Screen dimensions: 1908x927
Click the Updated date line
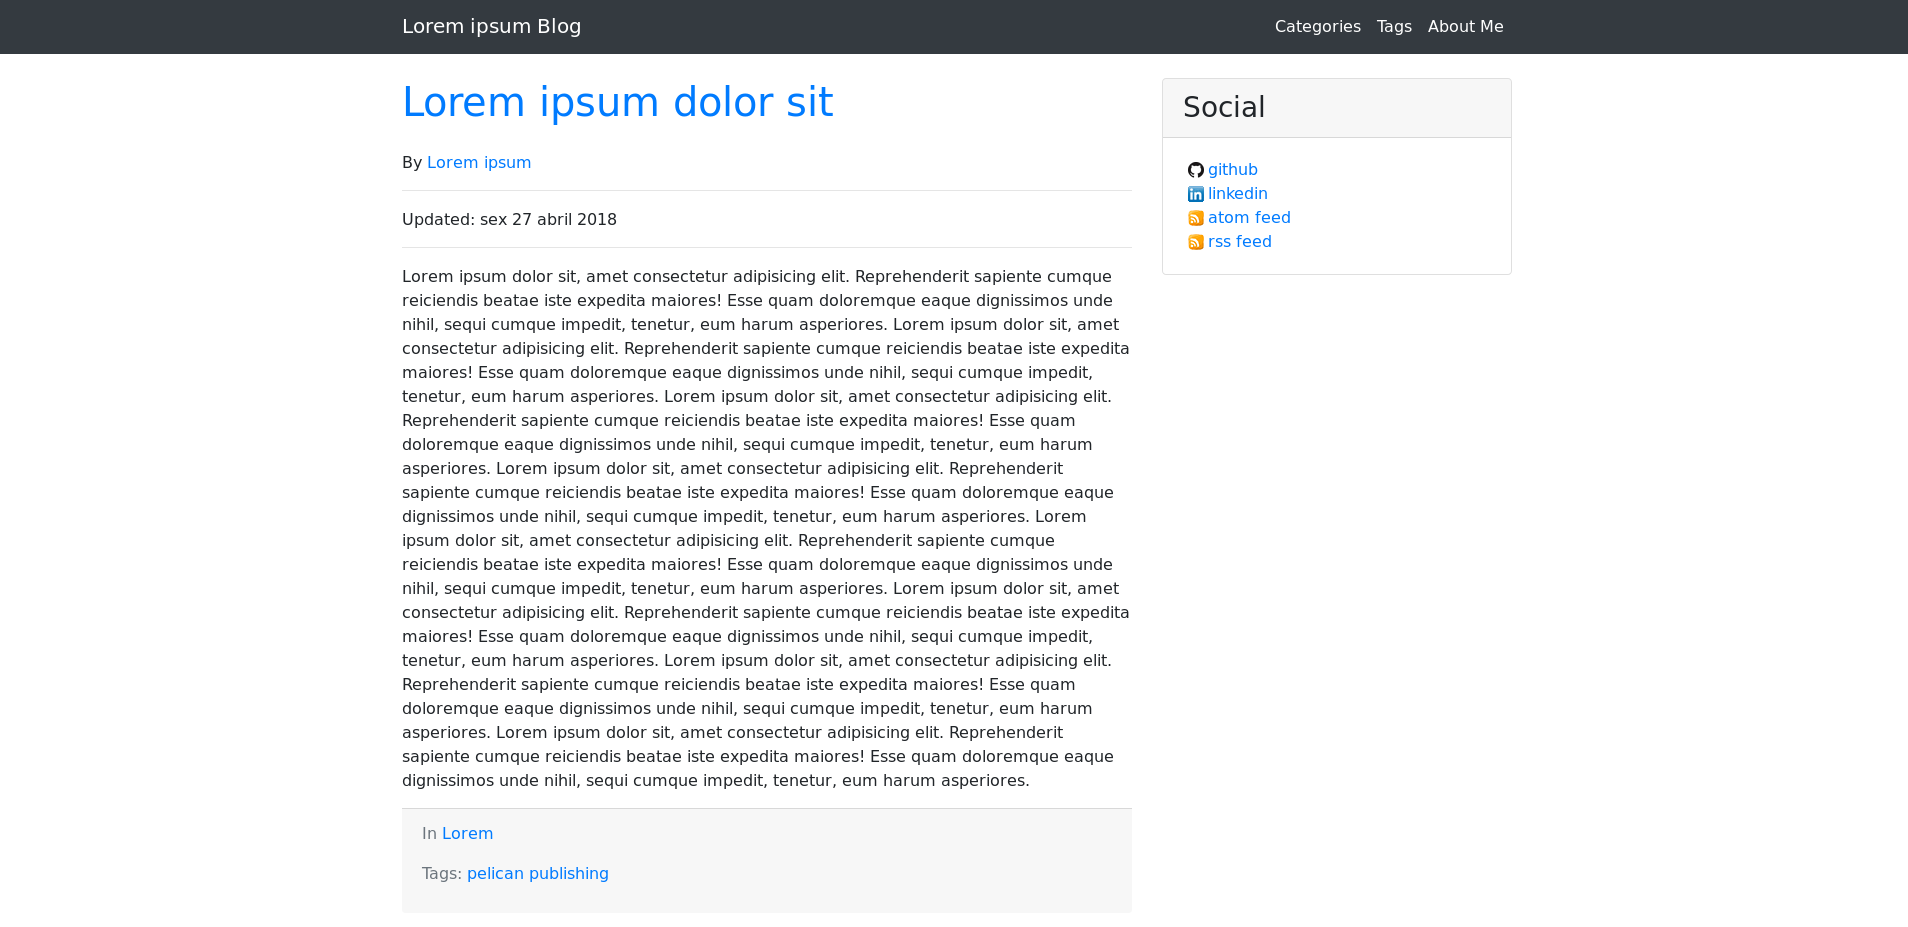[x=509, y=220]
